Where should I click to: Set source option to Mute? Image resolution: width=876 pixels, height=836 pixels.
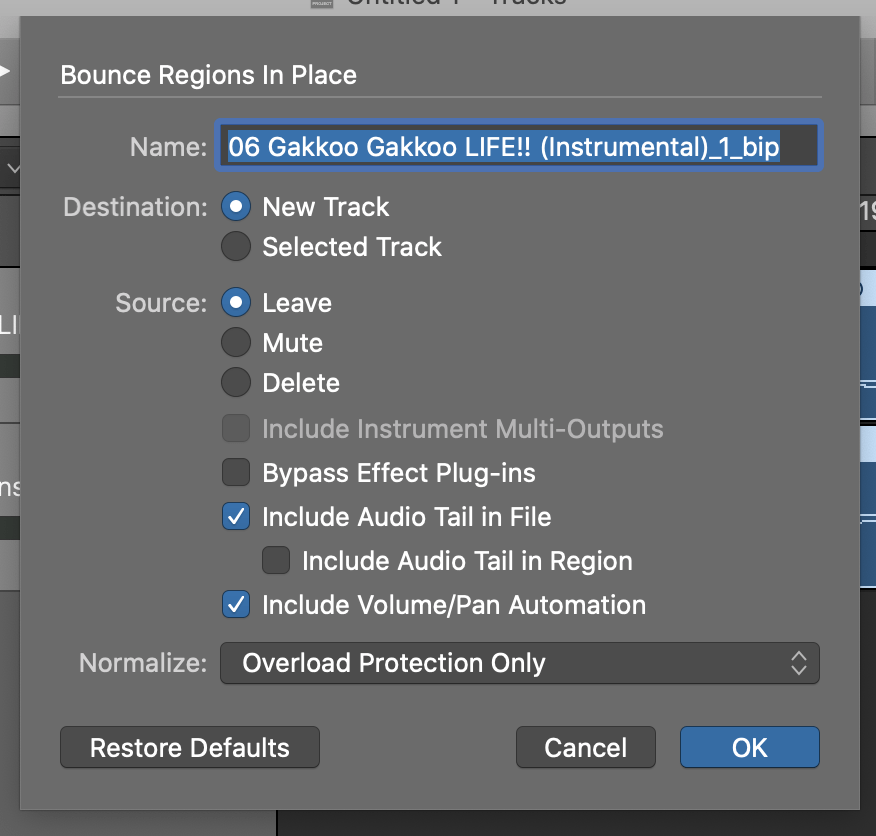tap(236, 343)
